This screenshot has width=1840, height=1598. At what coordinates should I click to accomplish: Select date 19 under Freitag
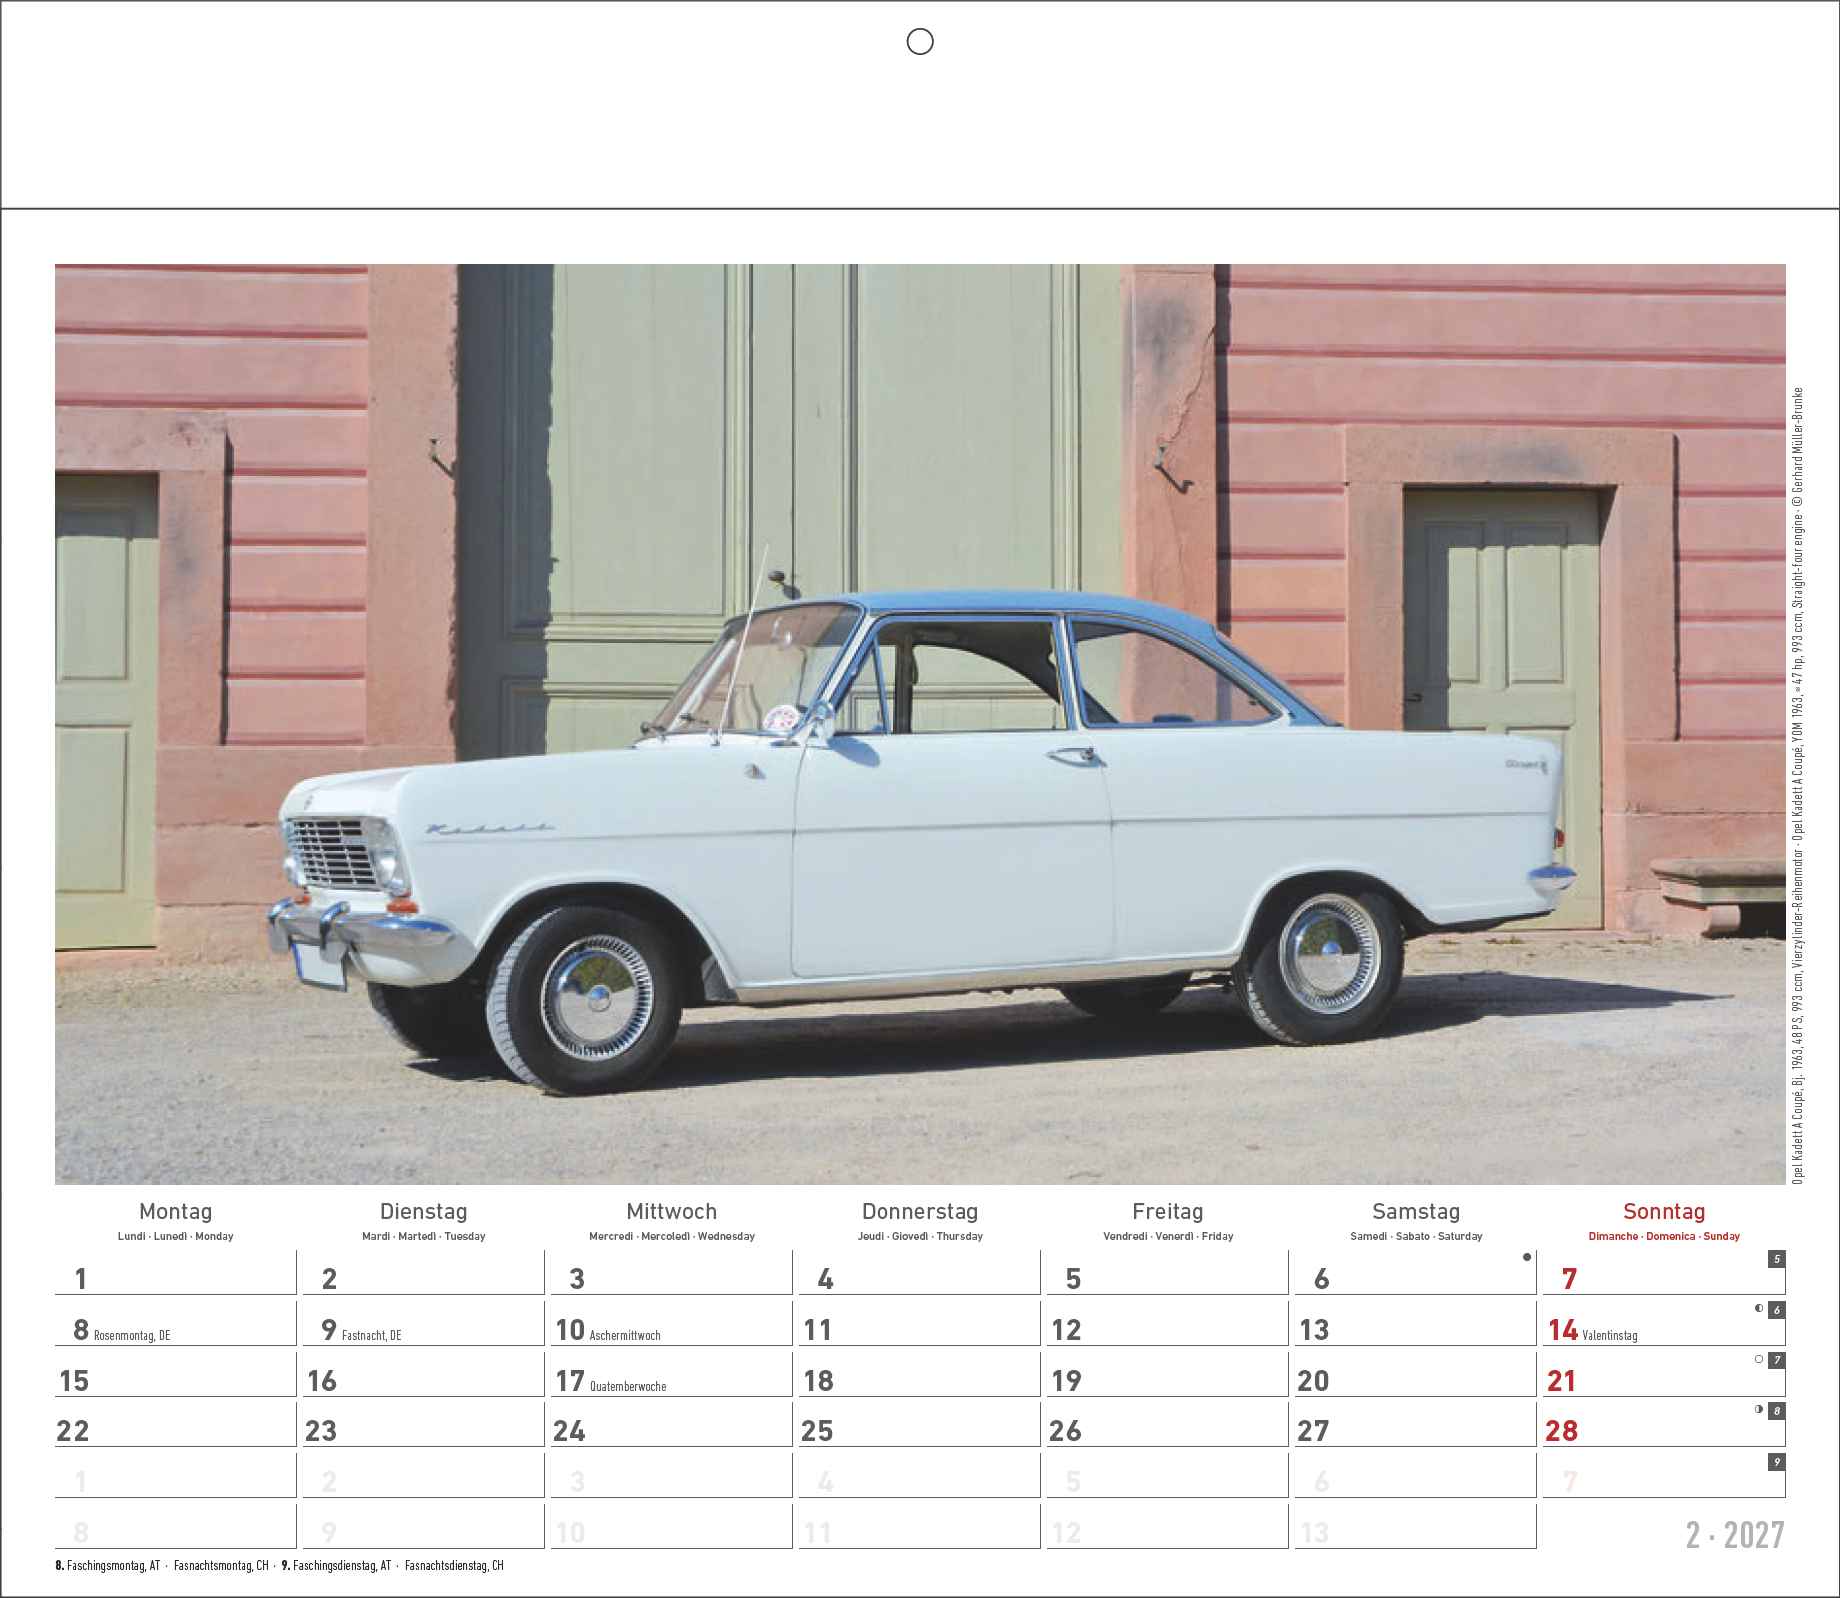point(1066,1381)
